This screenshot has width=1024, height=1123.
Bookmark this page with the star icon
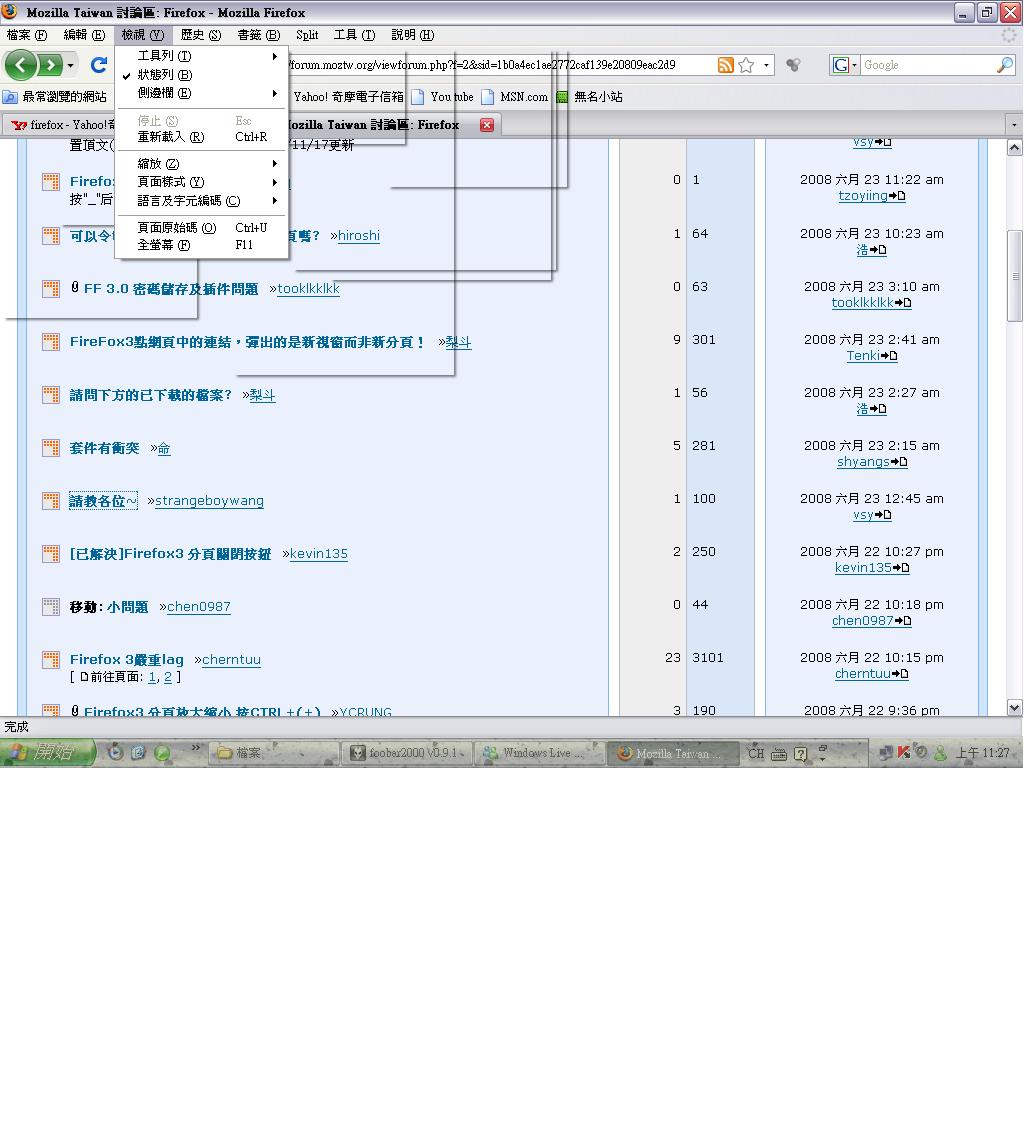[x=746, y=65]
